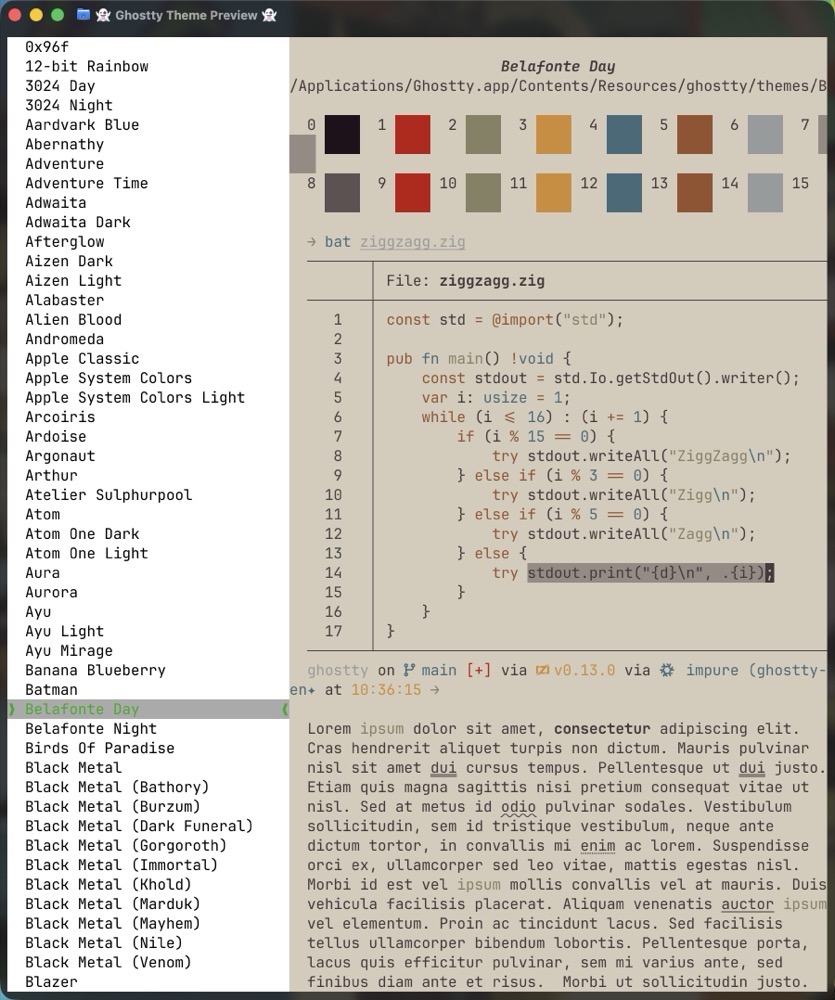Choose the Aardvark Blue theme
The image size is (835, 1000).
click(x=82, y=125)
